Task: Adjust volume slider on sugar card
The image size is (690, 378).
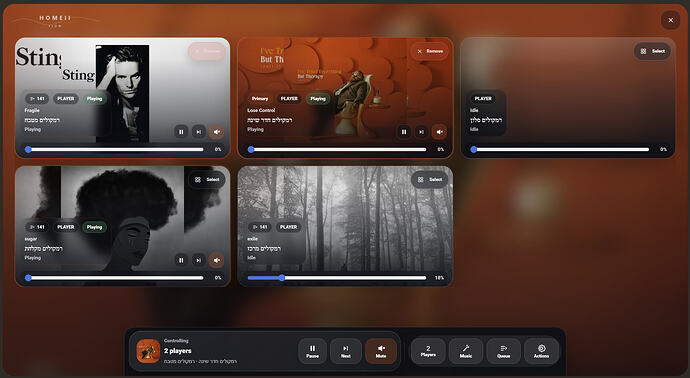Action: [x=115, y=278]
